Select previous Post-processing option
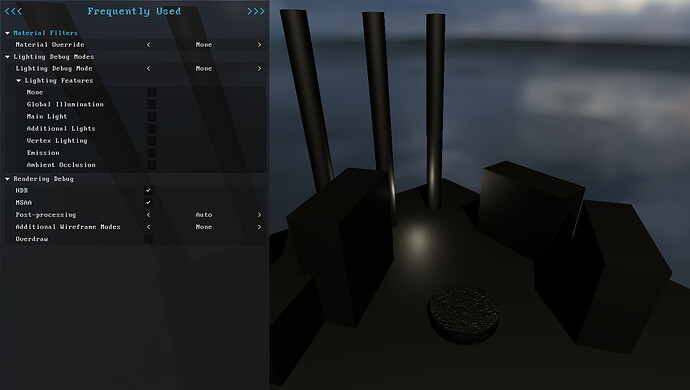The height and width of the screenshot is (390, 690). tap(148, 215)
